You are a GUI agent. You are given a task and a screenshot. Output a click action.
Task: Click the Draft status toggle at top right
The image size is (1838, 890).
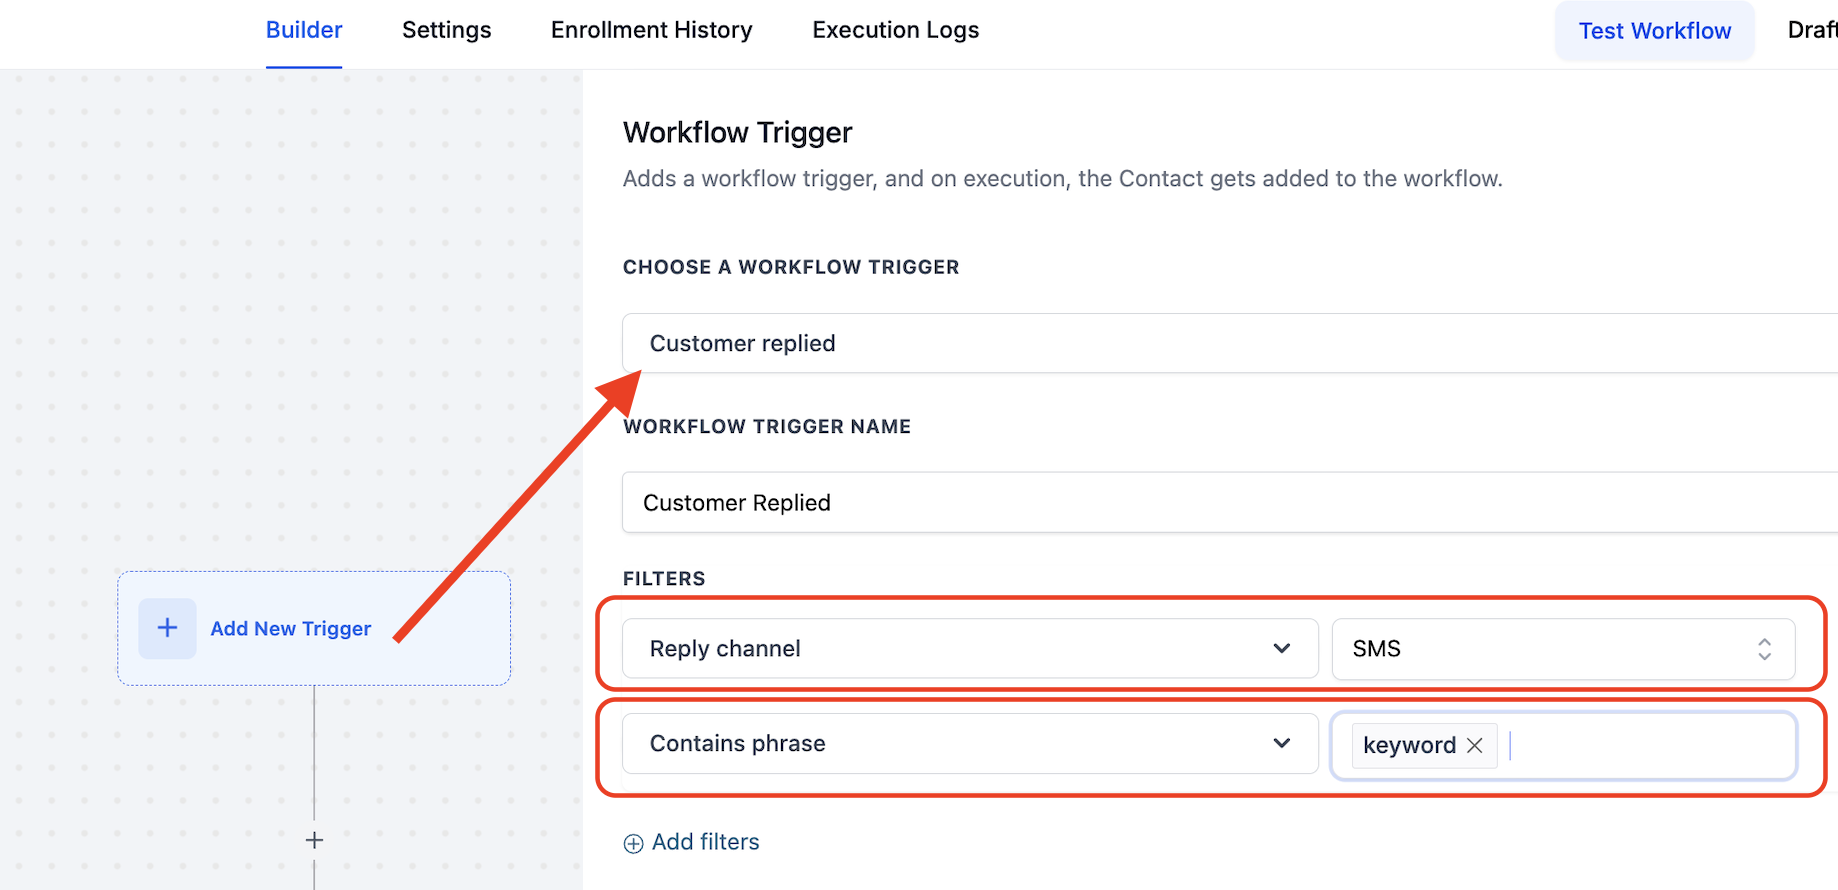tap(1812, 30)
